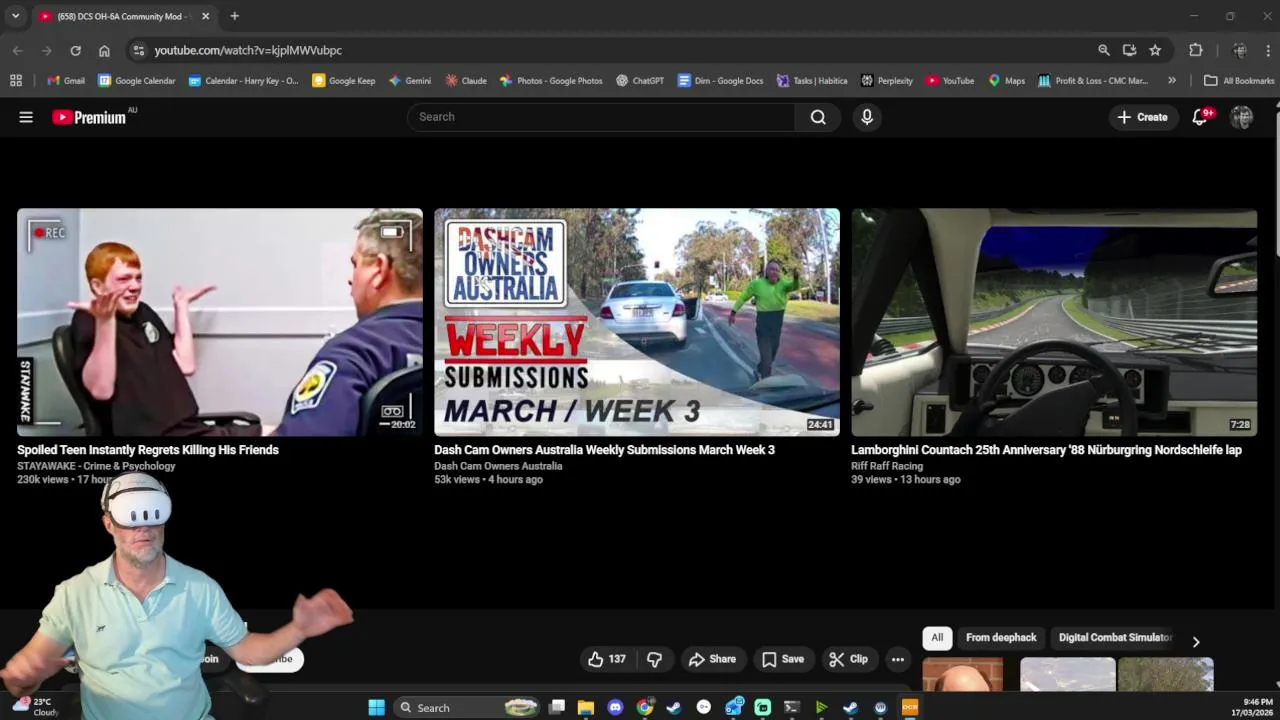The image size is (1280, 720).
Task: Open All Bookmarks folder
Action: click(1239, 81)
